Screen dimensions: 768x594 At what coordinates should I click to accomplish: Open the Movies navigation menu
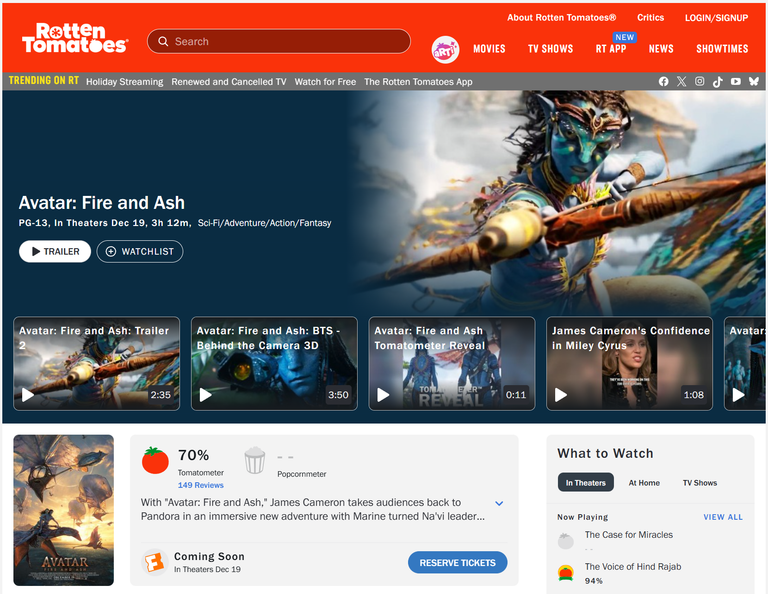[489, 49]
